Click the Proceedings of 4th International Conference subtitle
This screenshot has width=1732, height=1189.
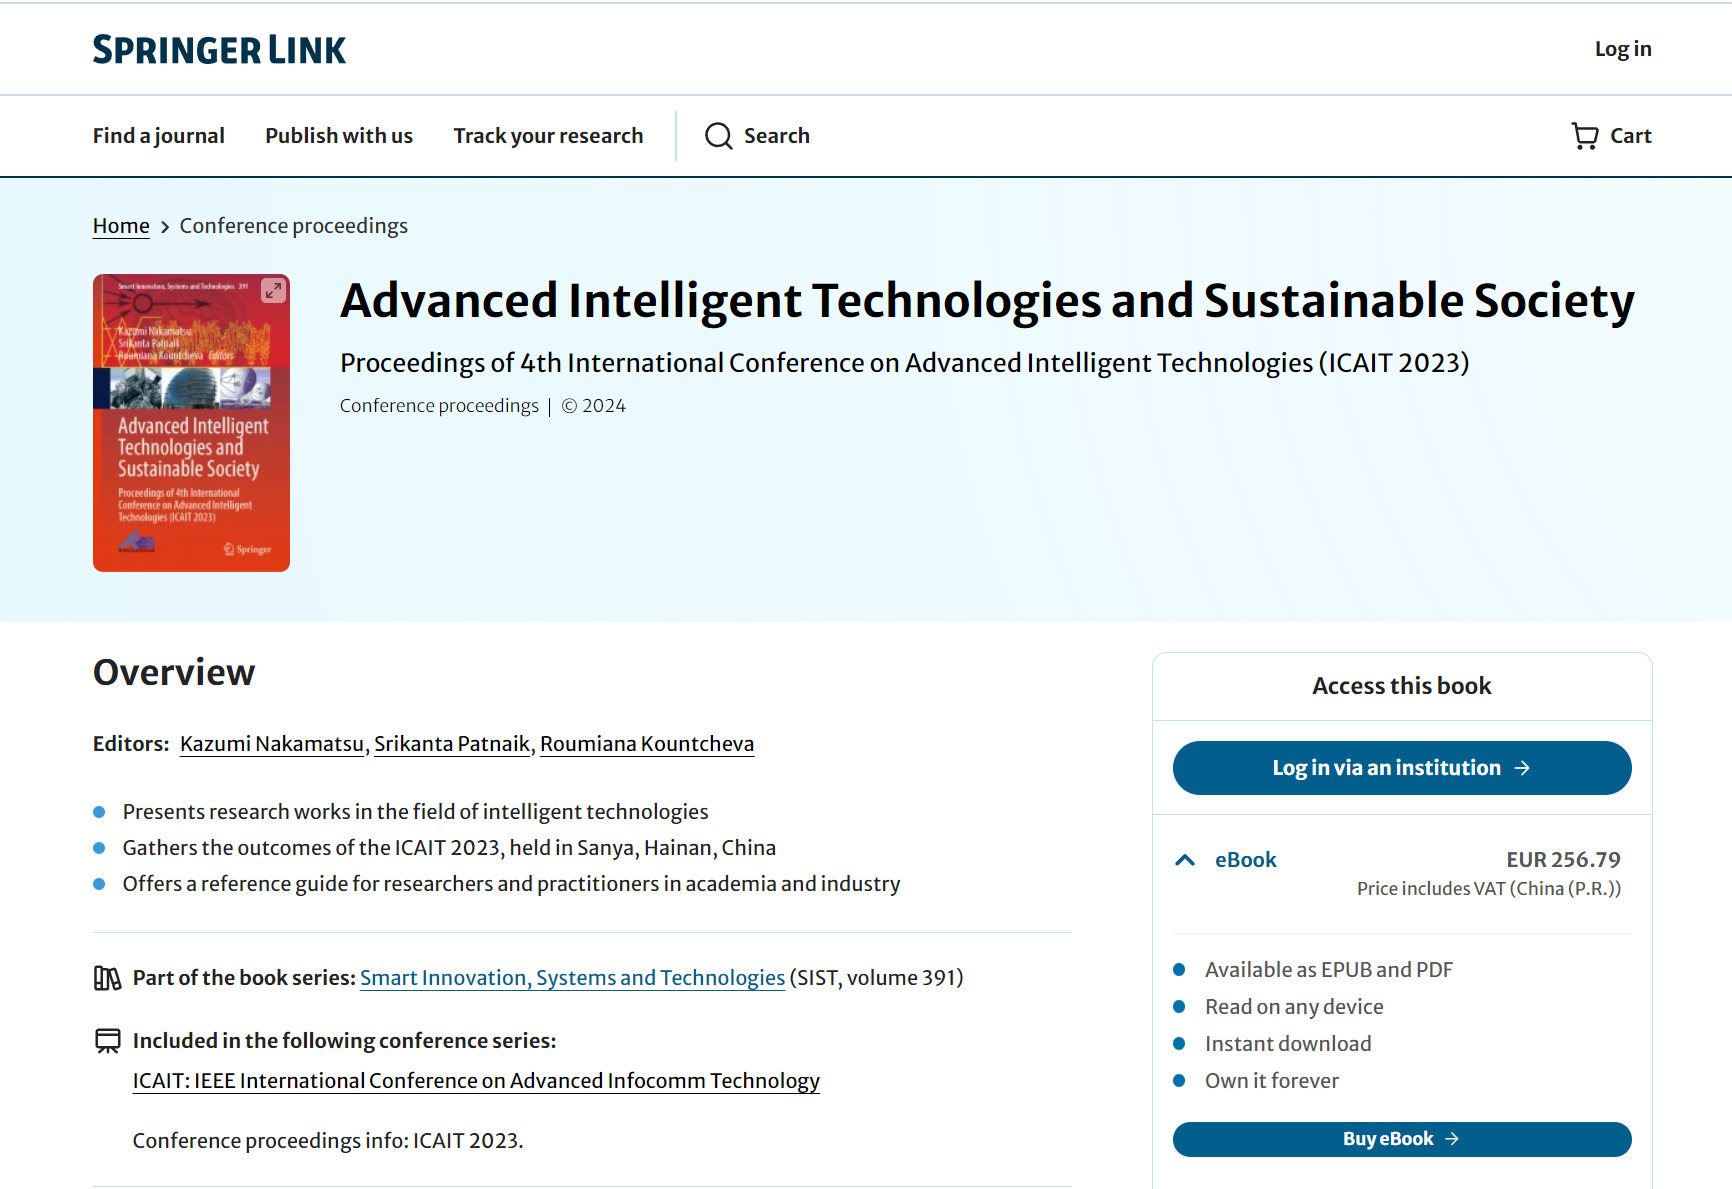pyautogui.click(x=905, y=363)
